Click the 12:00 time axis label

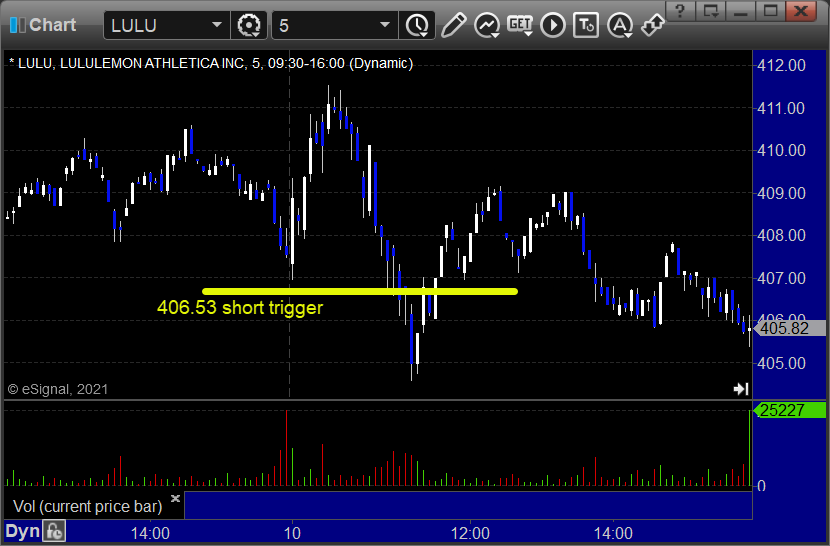tap(470, 533)
